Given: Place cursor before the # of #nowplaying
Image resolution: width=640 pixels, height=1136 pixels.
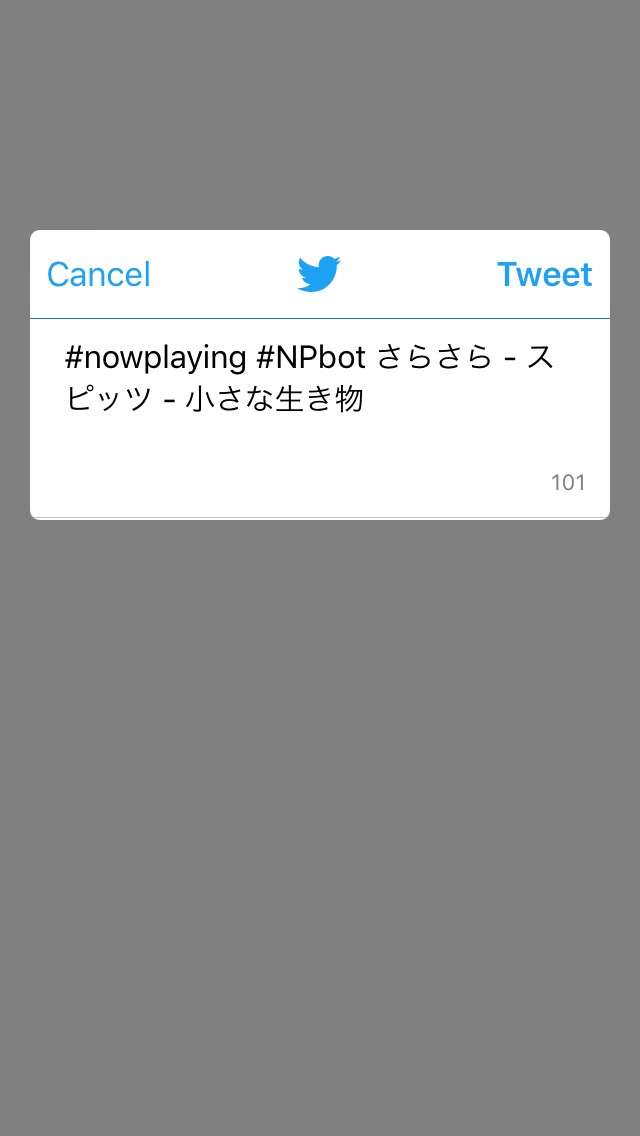Looking at the screenshot, I should click(65, 358).
